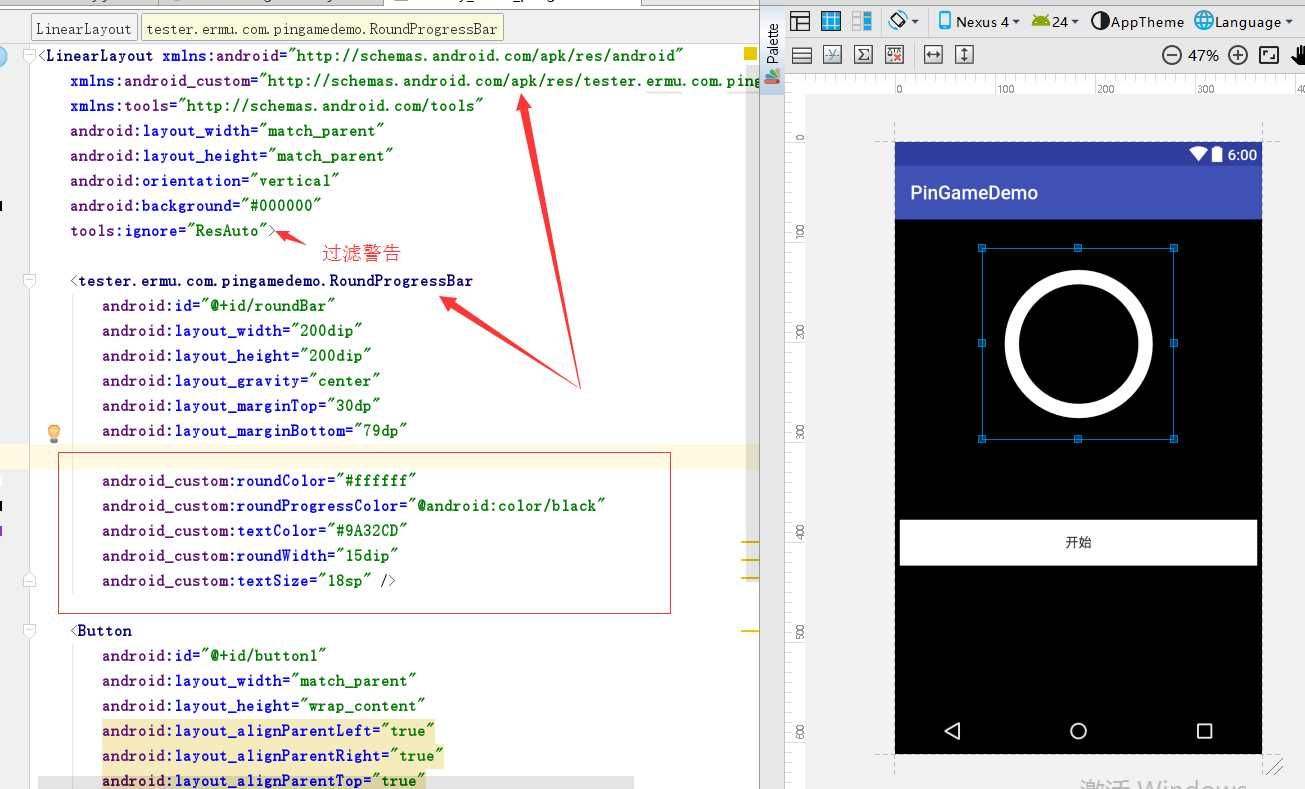Zoom out the layout preview
Screen dimensions: 1305x789
tap(1172, 55)
